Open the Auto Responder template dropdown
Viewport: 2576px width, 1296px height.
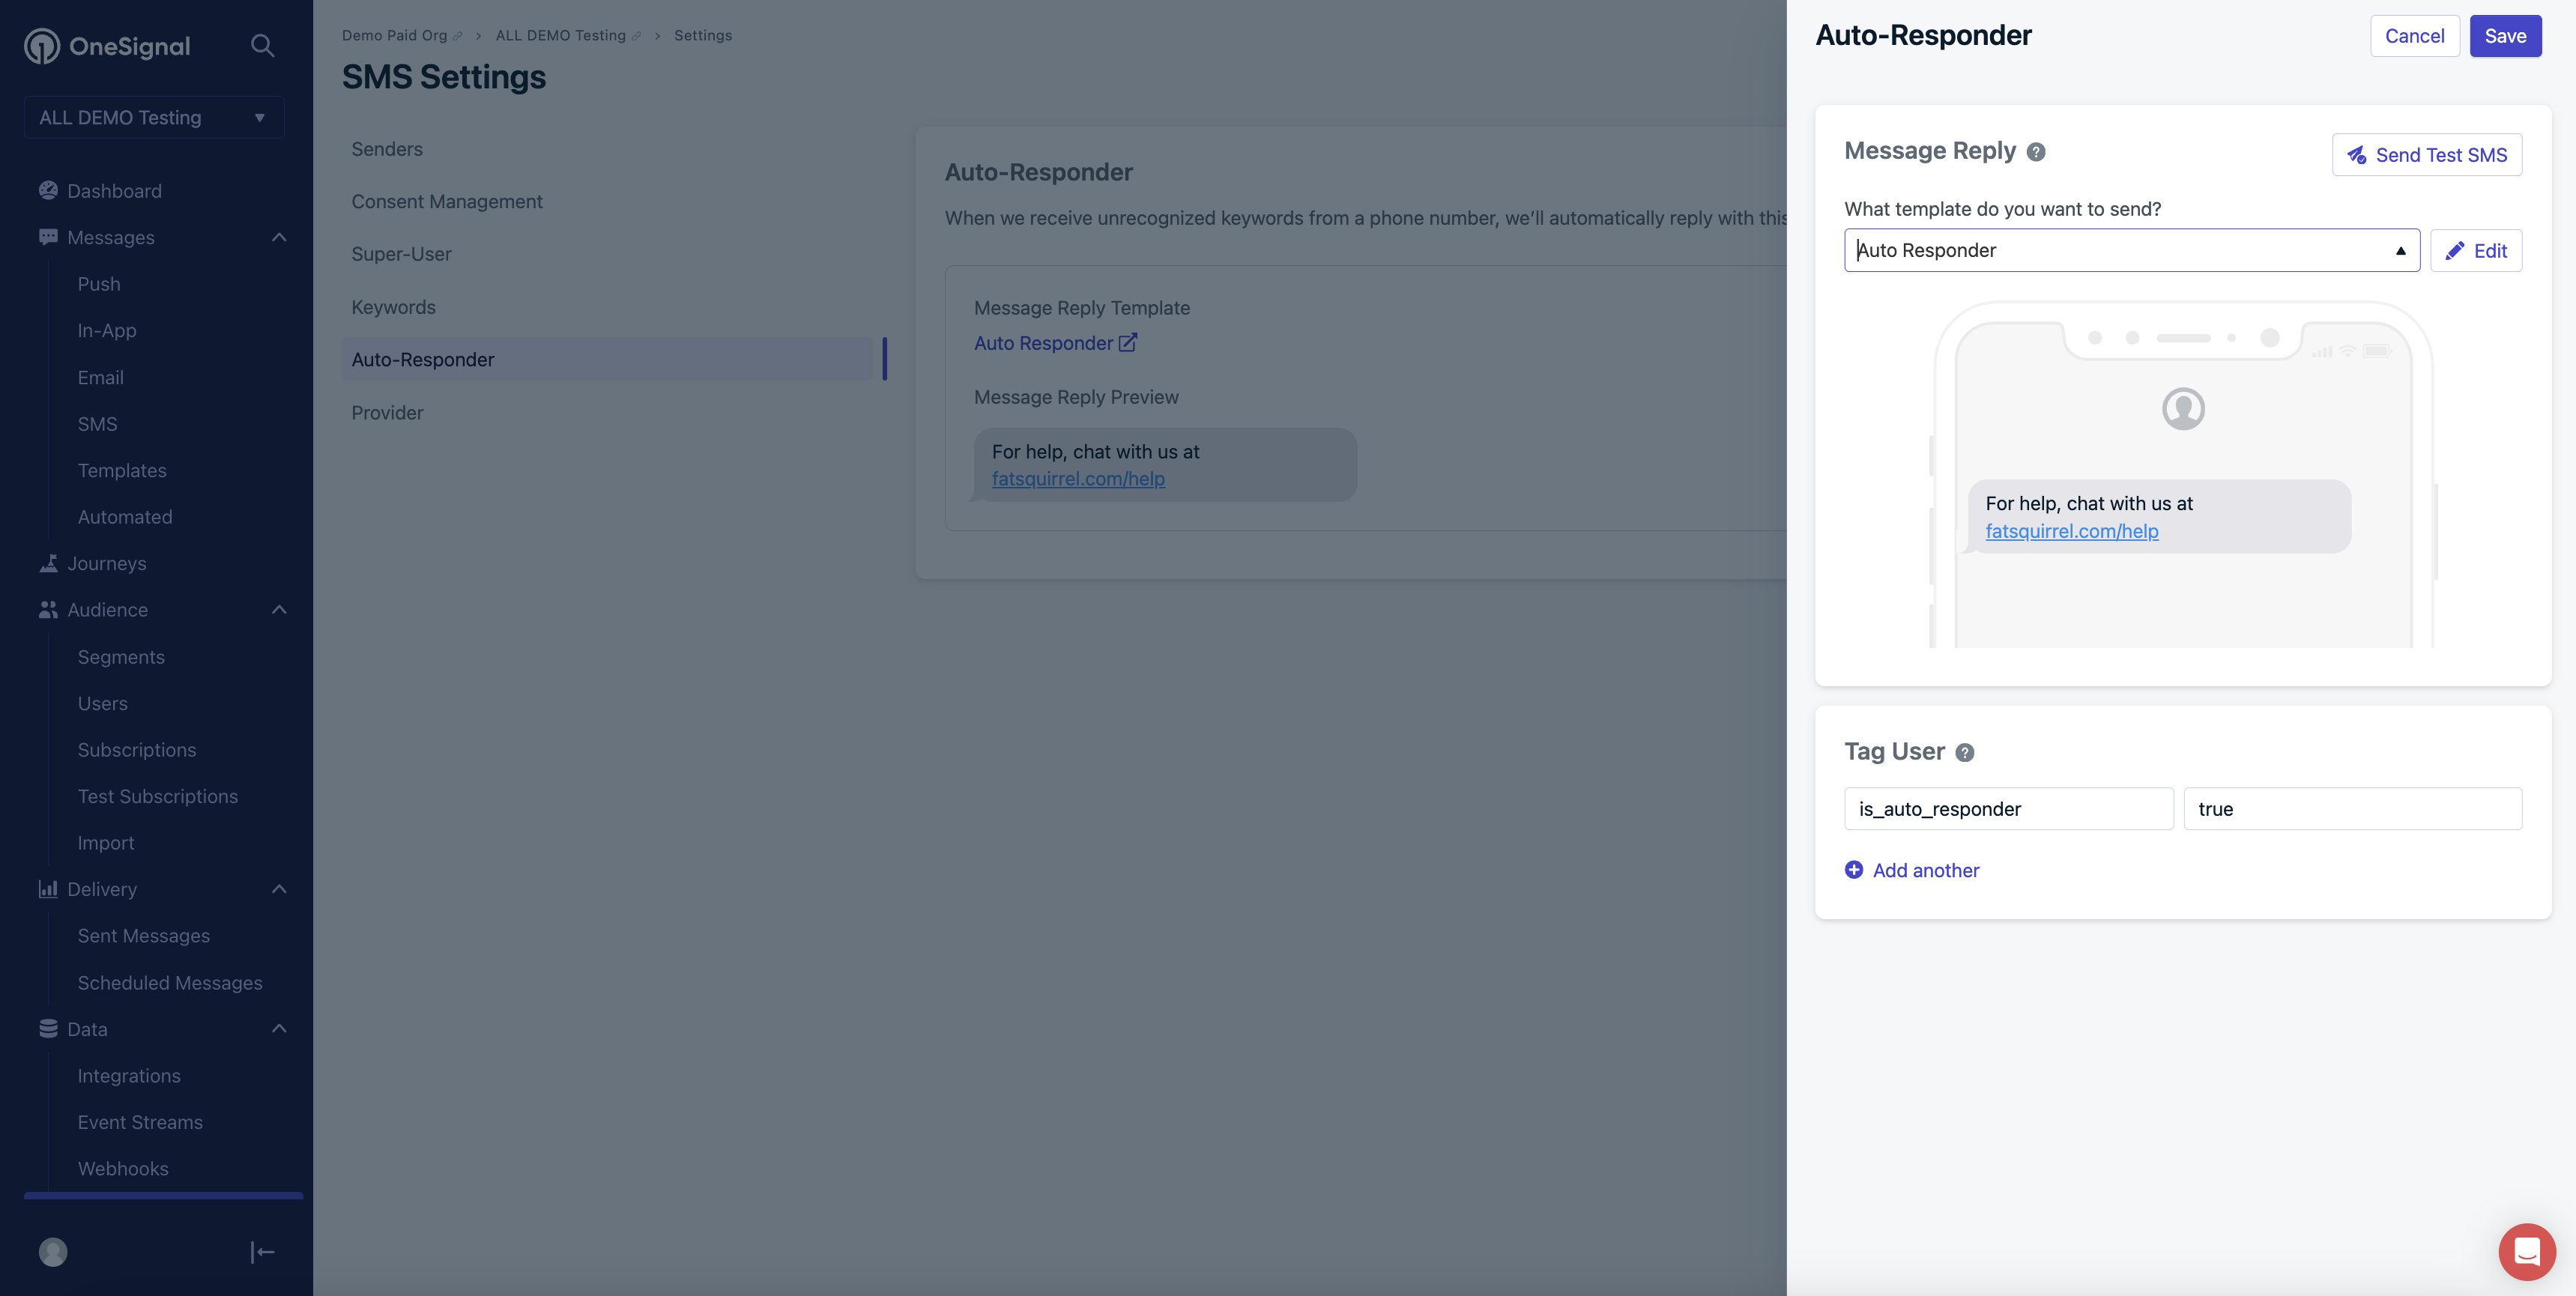coord(2132,250)
